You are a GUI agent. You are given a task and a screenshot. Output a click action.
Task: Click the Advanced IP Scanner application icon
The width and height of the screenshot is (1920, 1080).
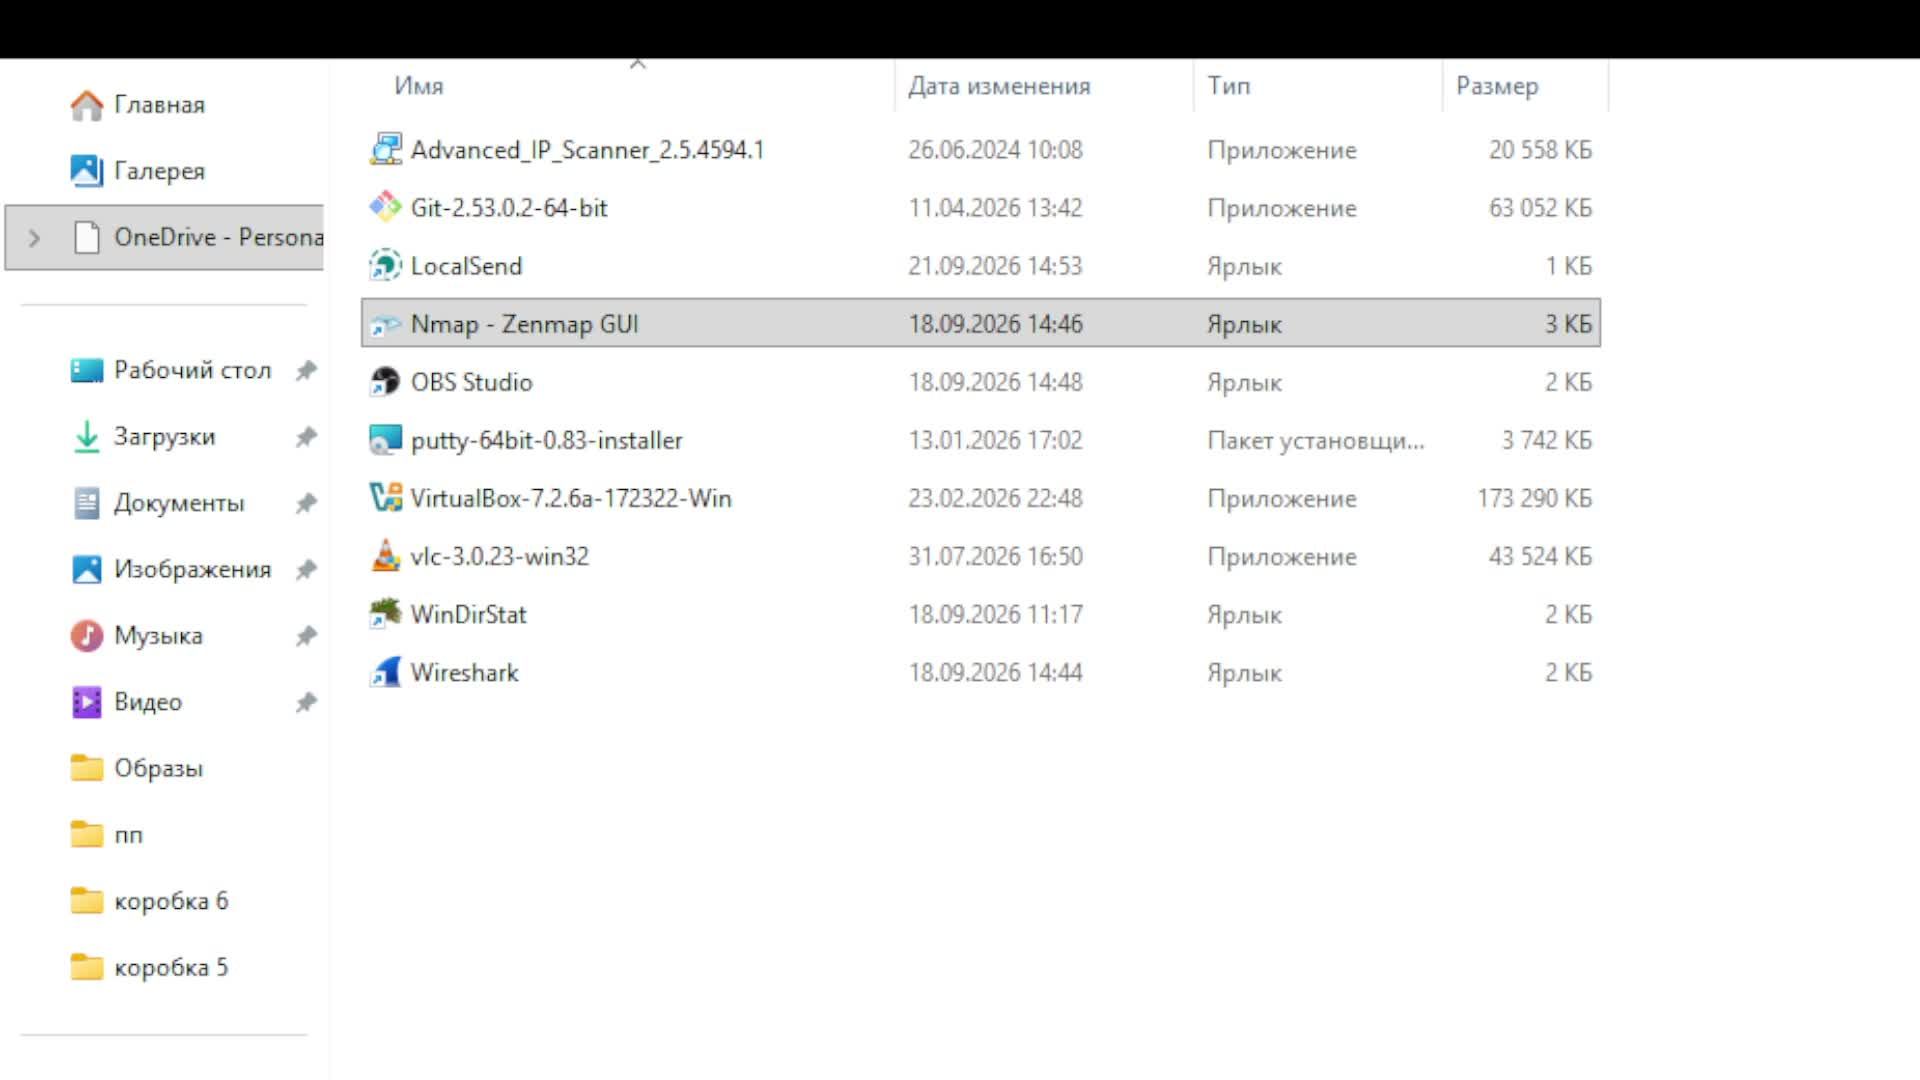(x=385, y=150)
